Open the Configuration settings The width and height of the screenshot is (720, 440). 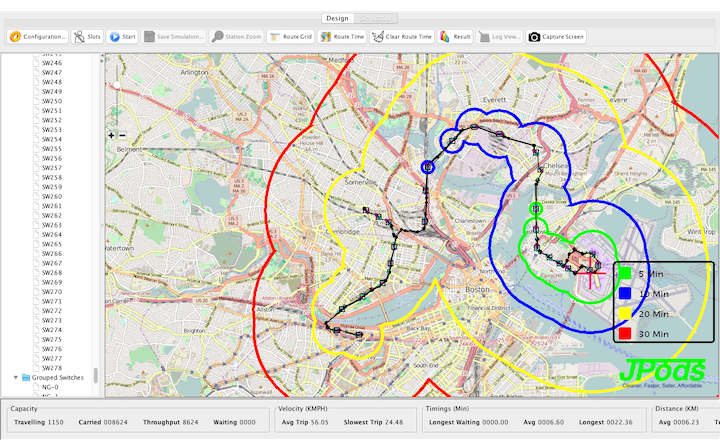tap(38, 37)
